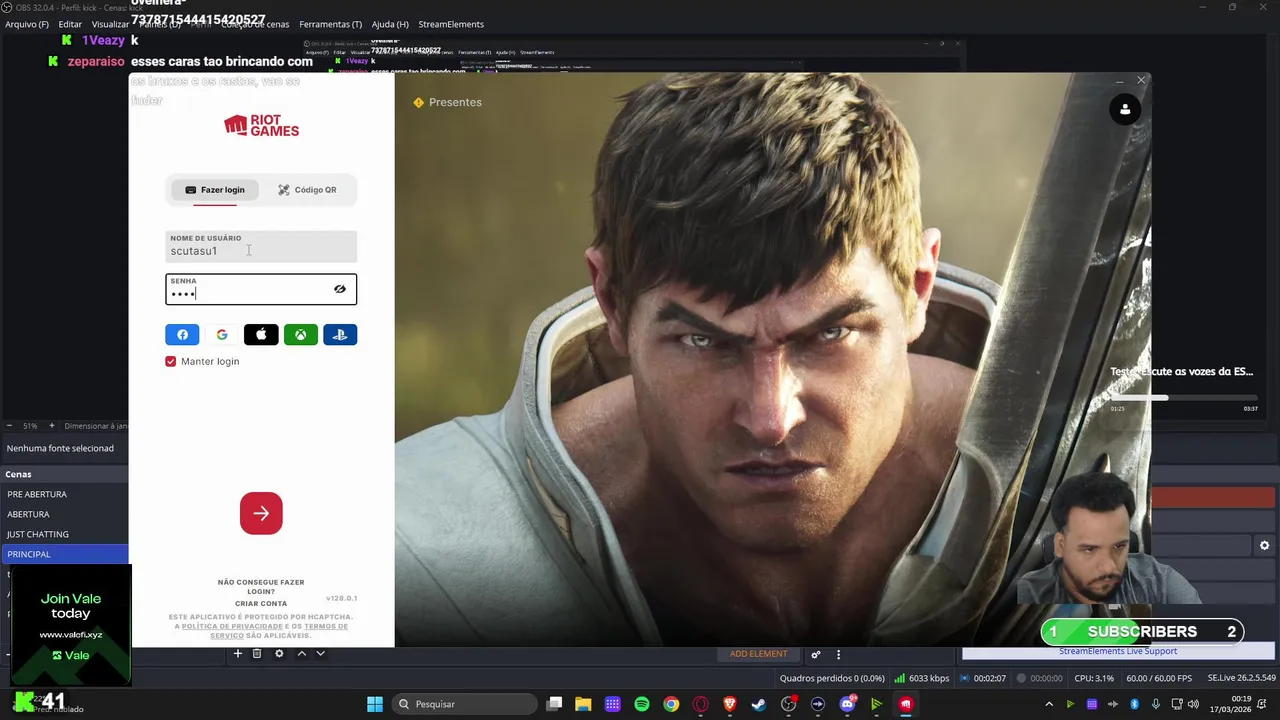
Task: Open Spotify from the taskbar
Action: point(642,704)
